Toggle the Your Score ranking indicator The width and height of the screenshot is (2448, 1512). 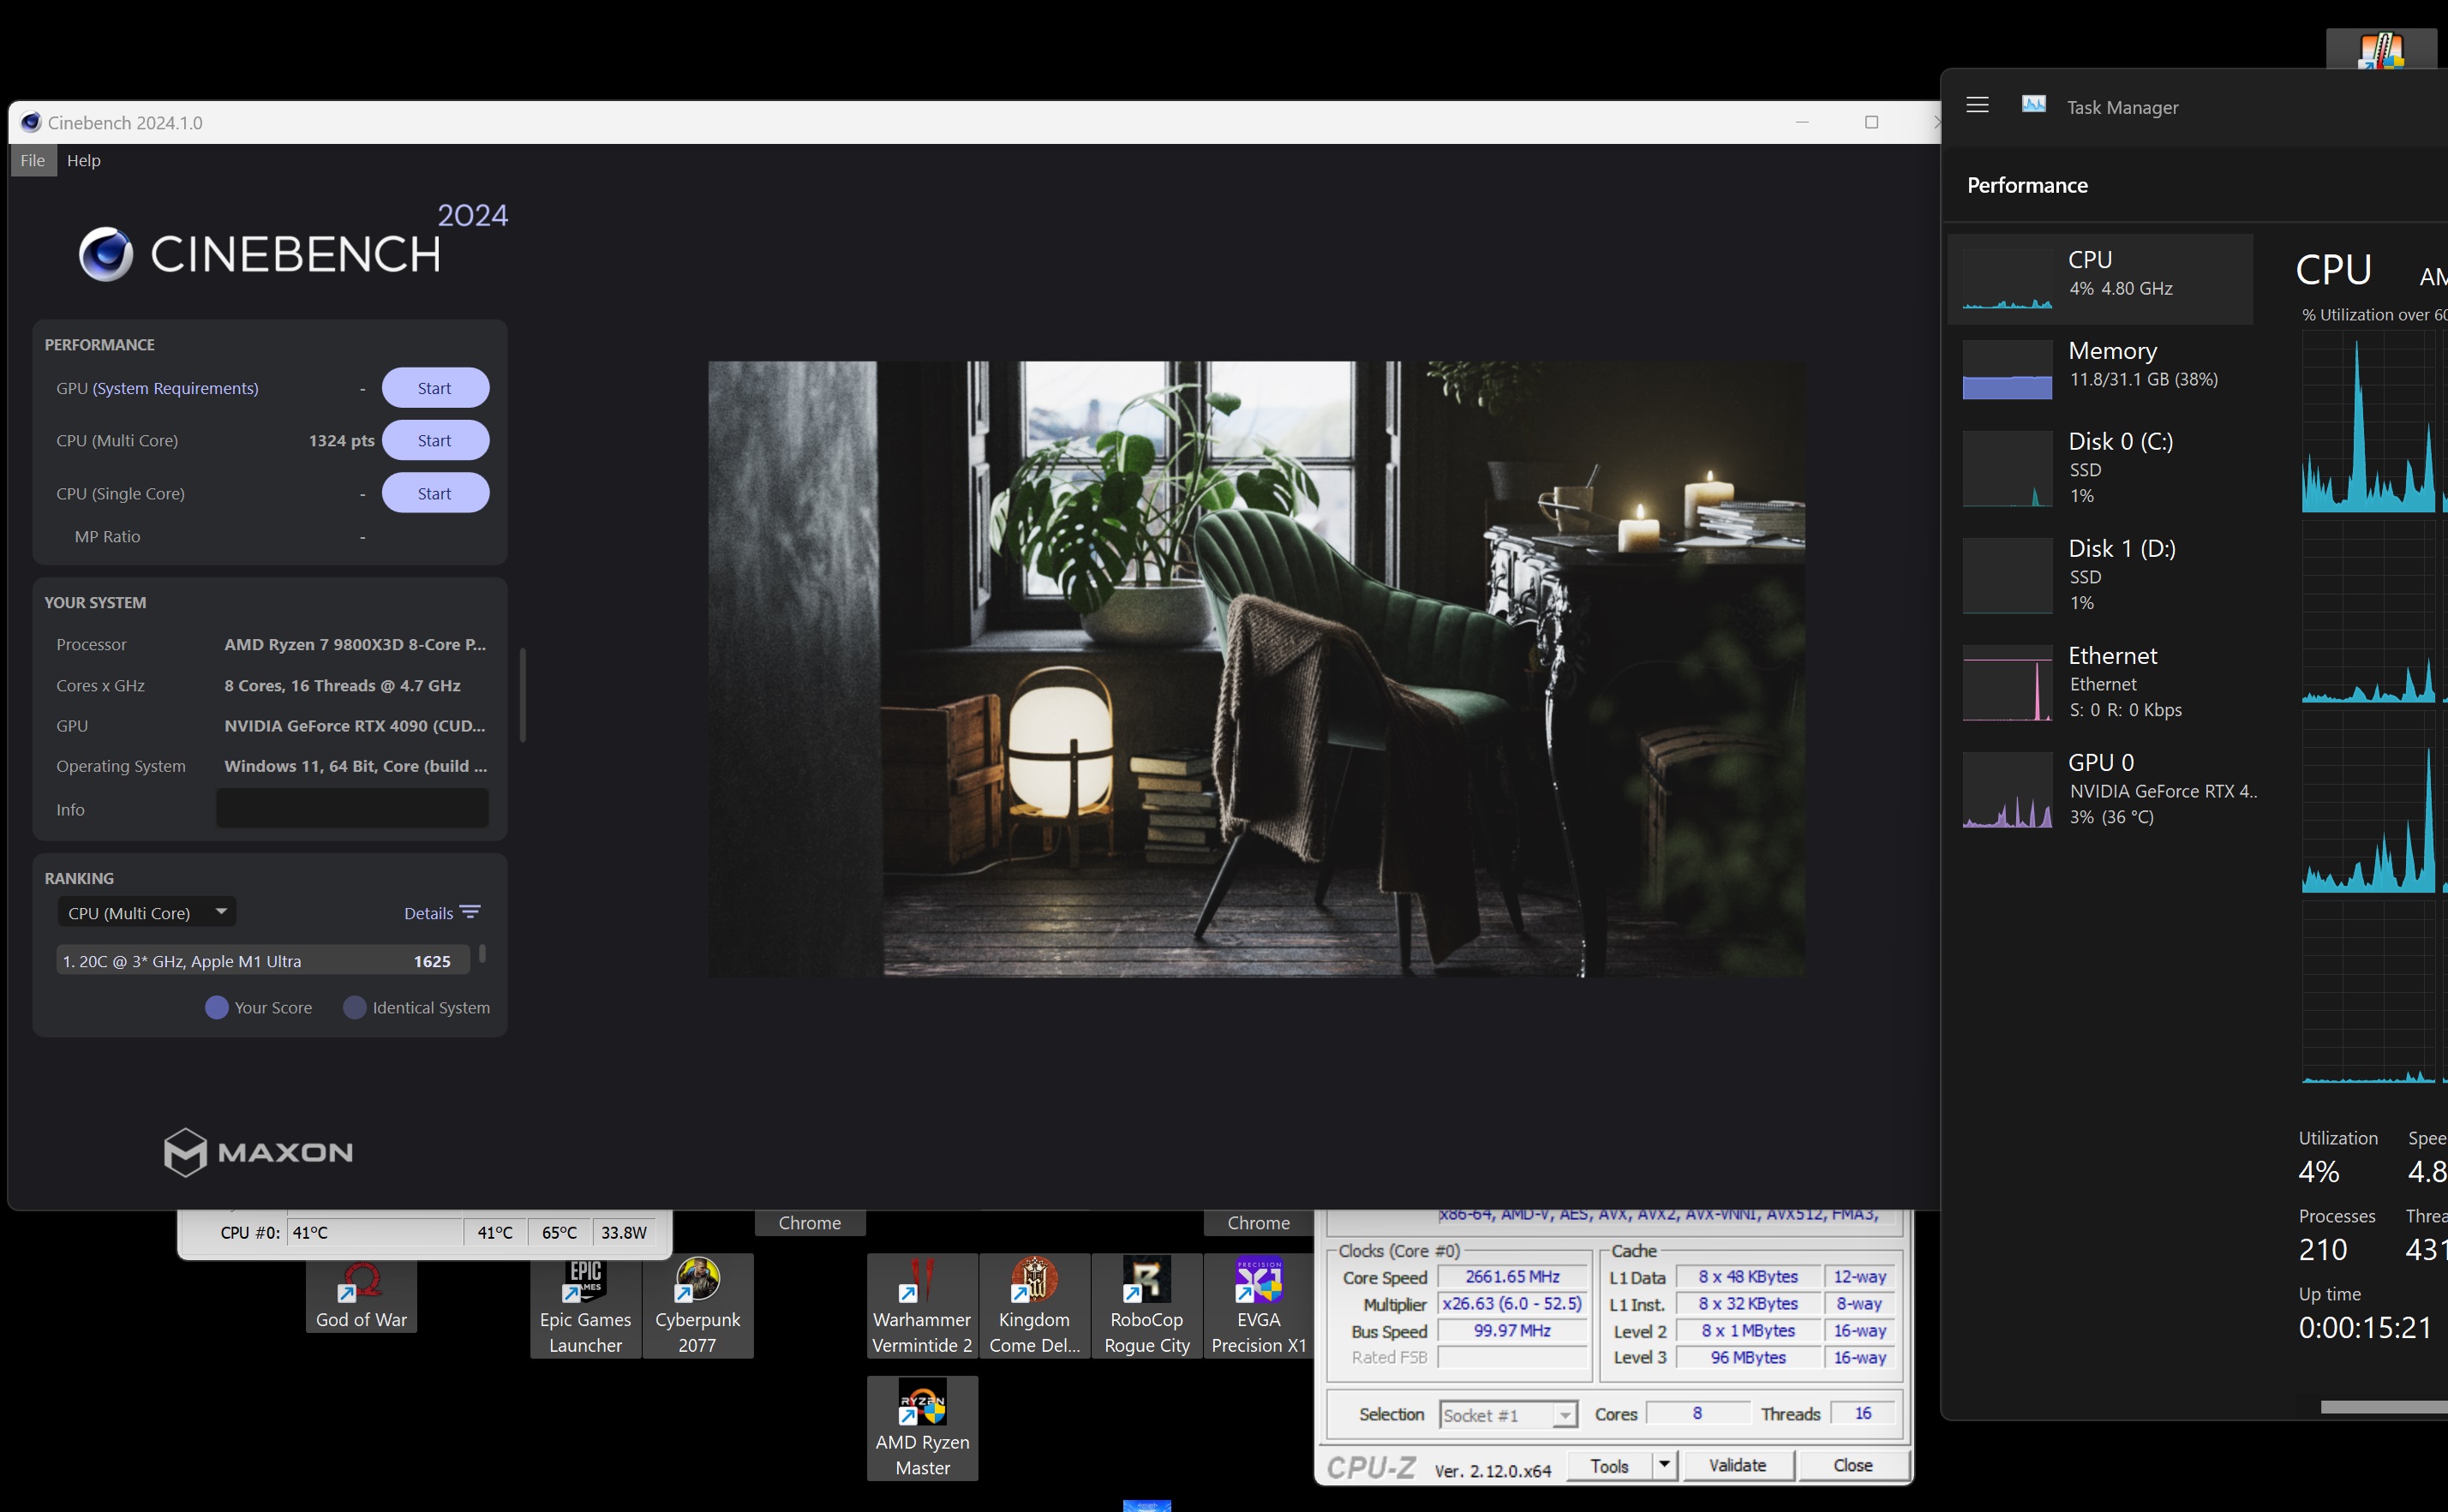pos(217,1007)
